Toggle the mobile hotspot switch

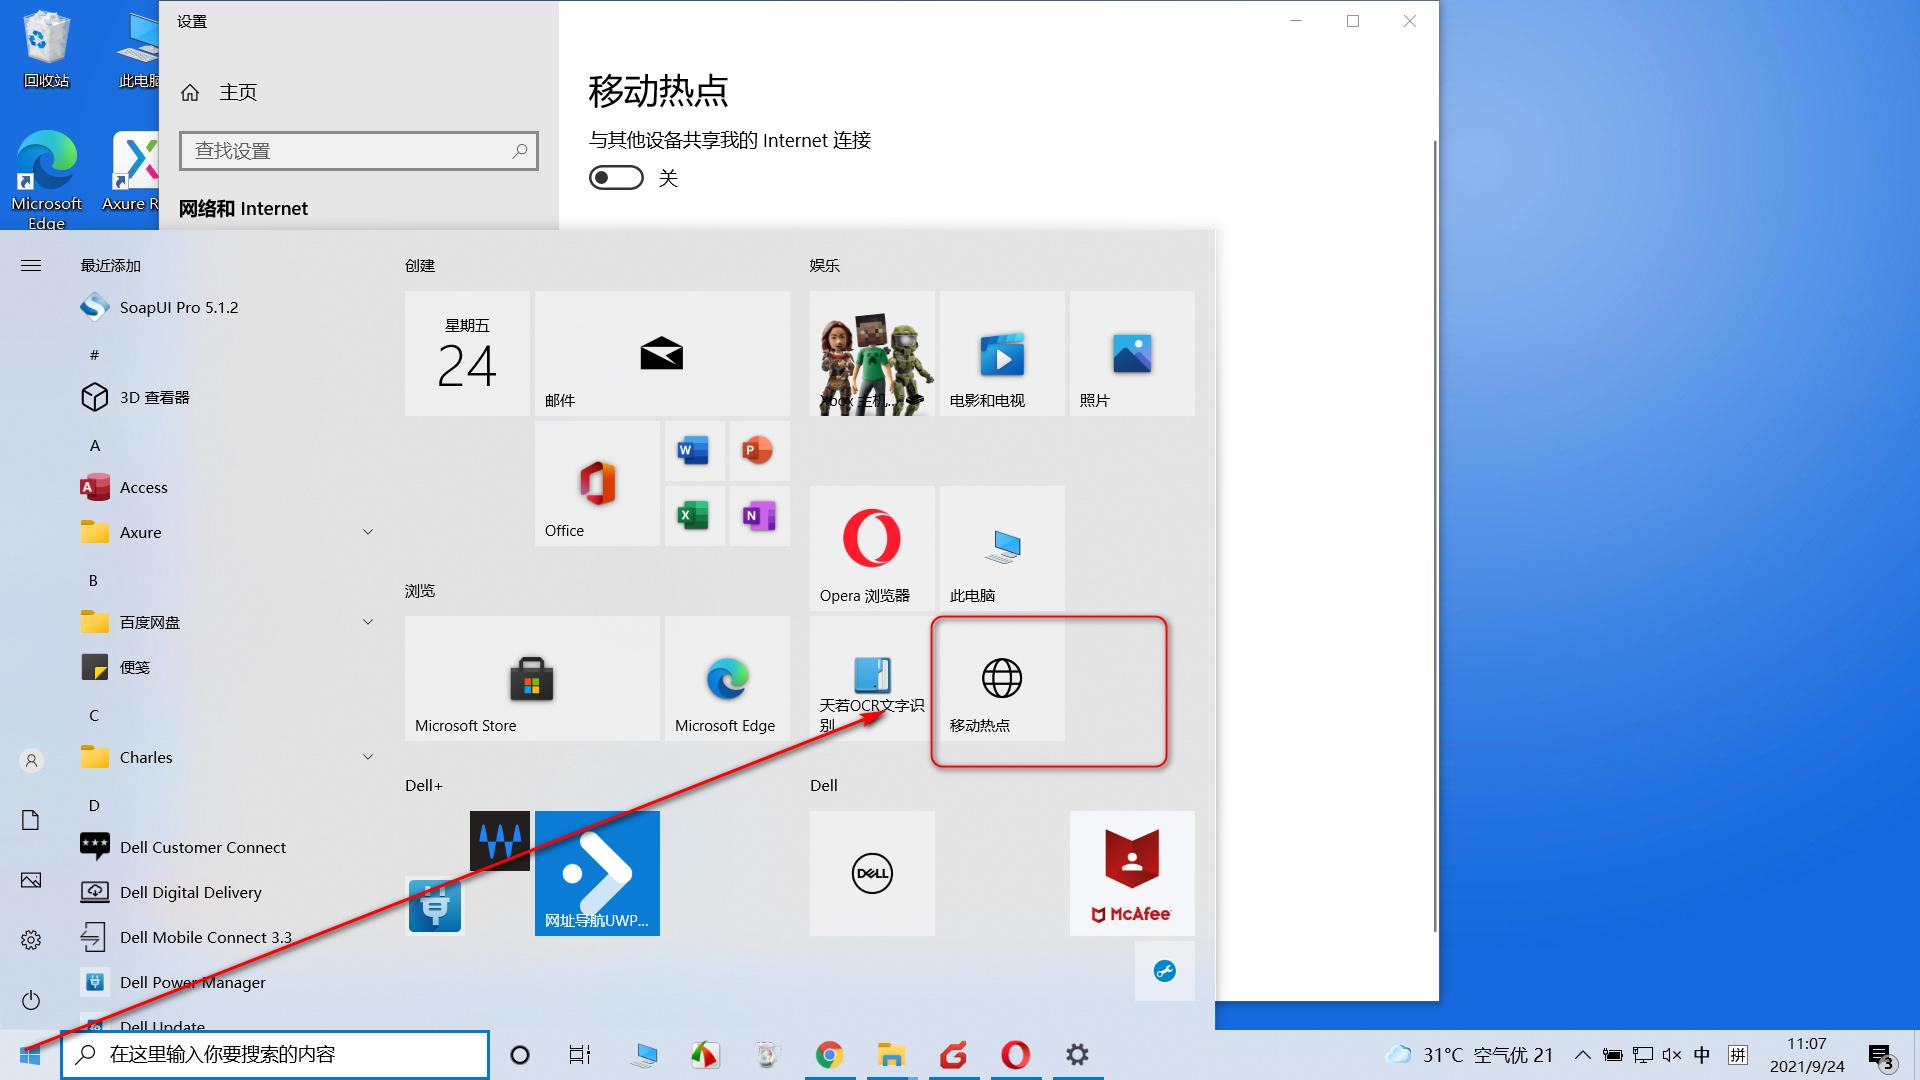[x=616, y=178]
